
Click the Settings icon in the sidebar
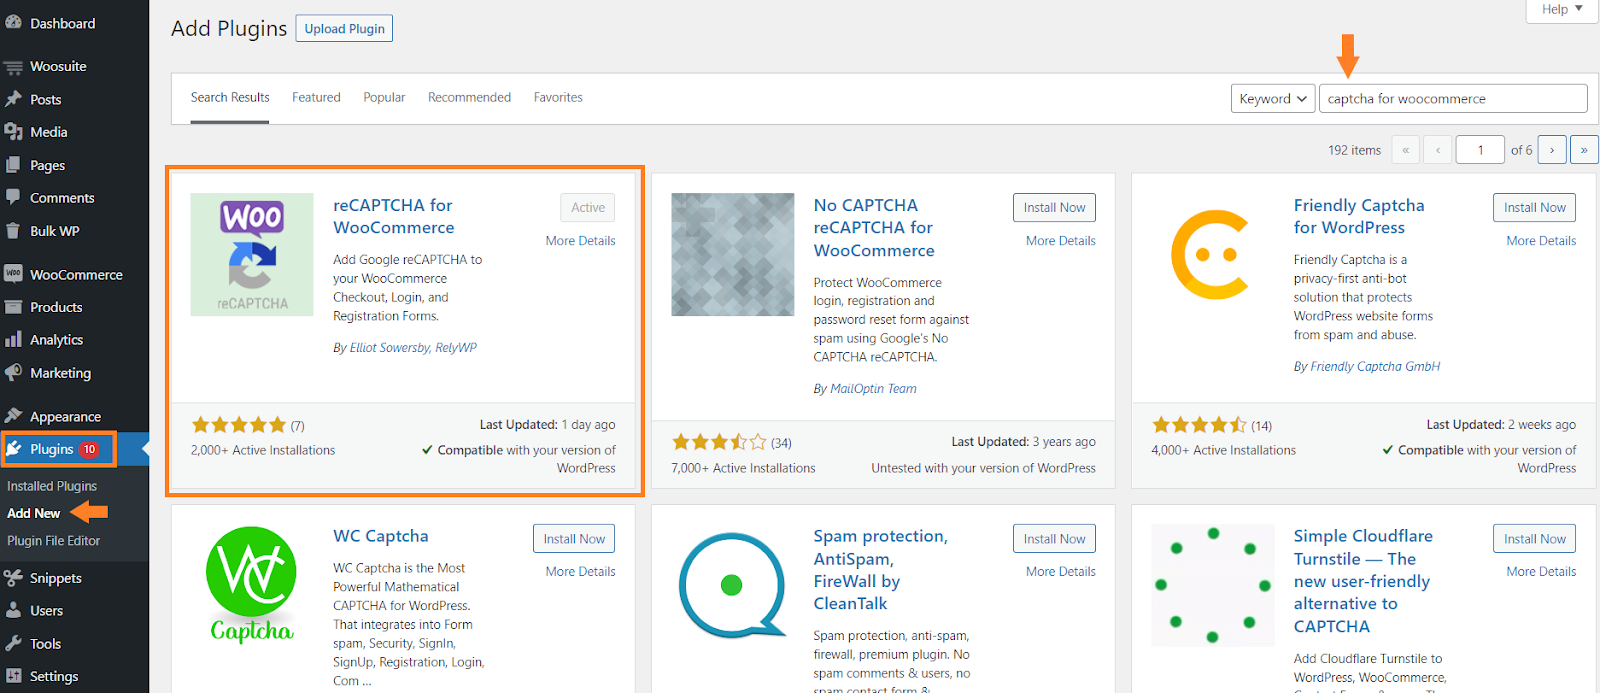[x=13, y=676]
